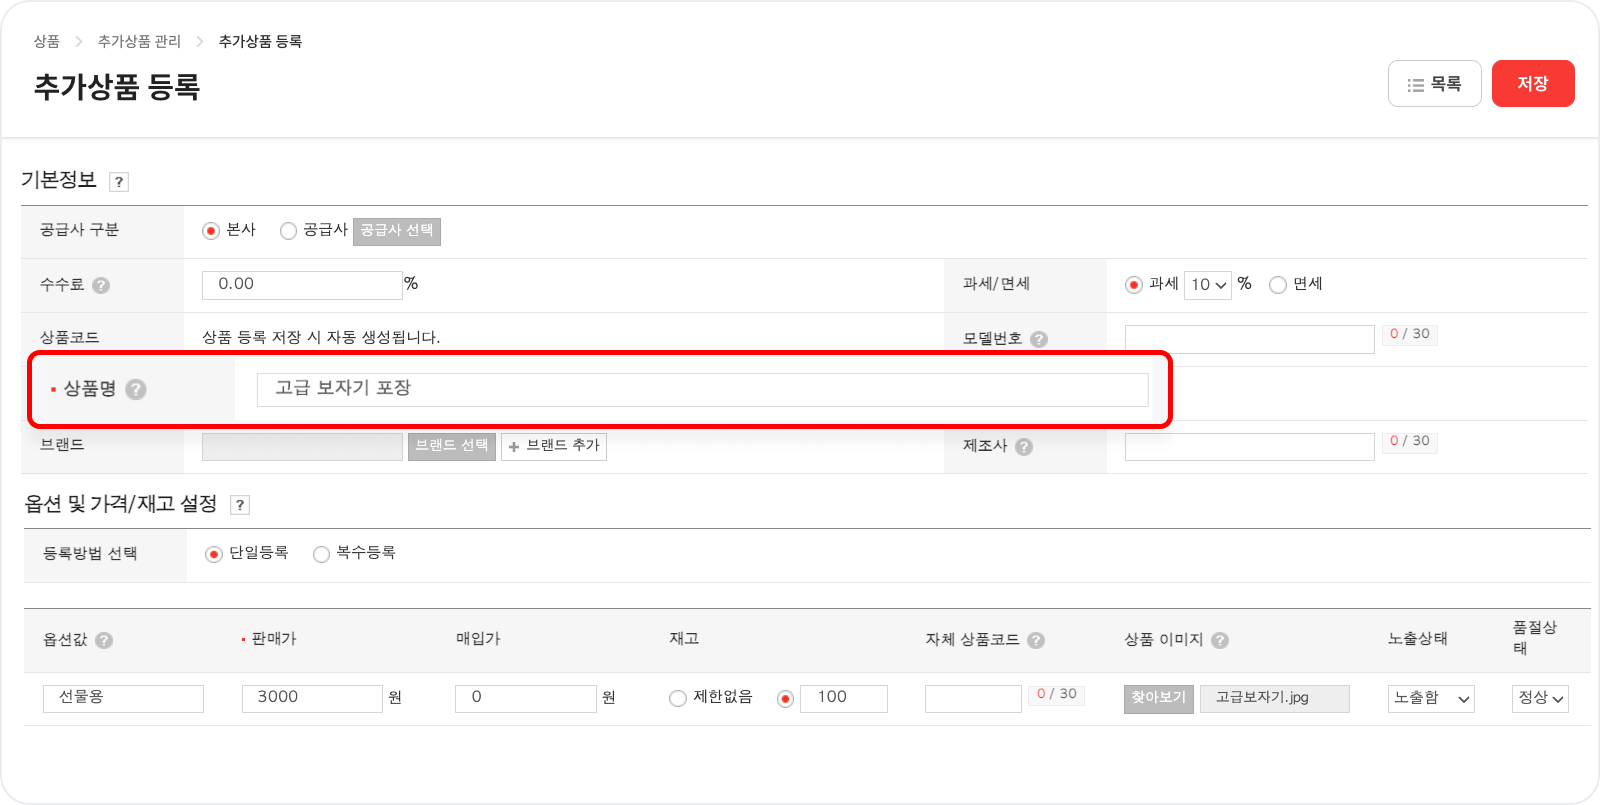Click the 목록 list button
1600x805 pixels.
click(1435, 84)
